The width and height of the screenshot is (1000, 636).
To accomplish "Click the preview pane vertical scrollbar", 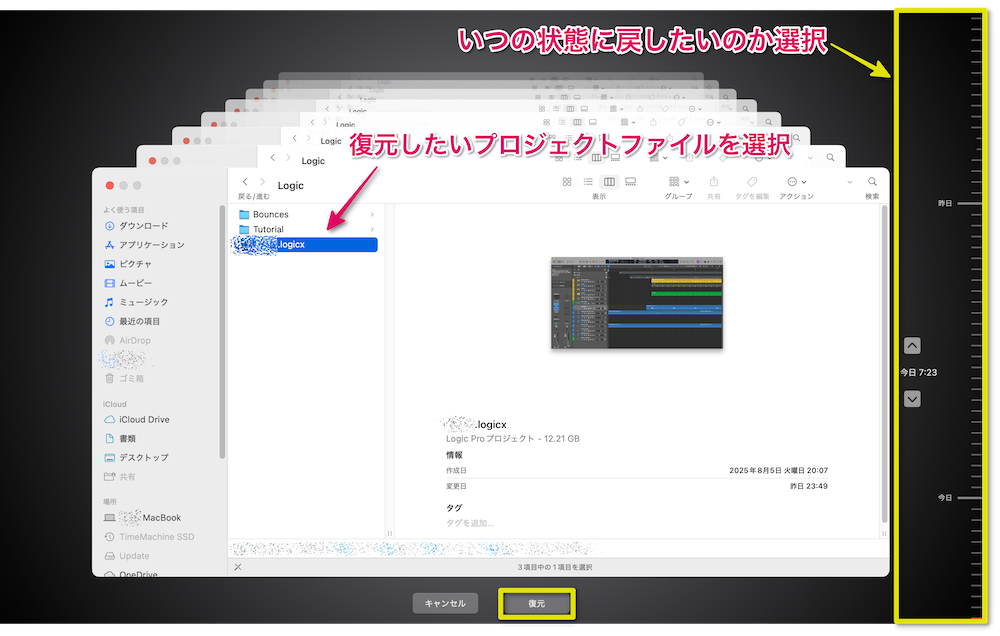I will pyautogui.click(x=885, y=364).
